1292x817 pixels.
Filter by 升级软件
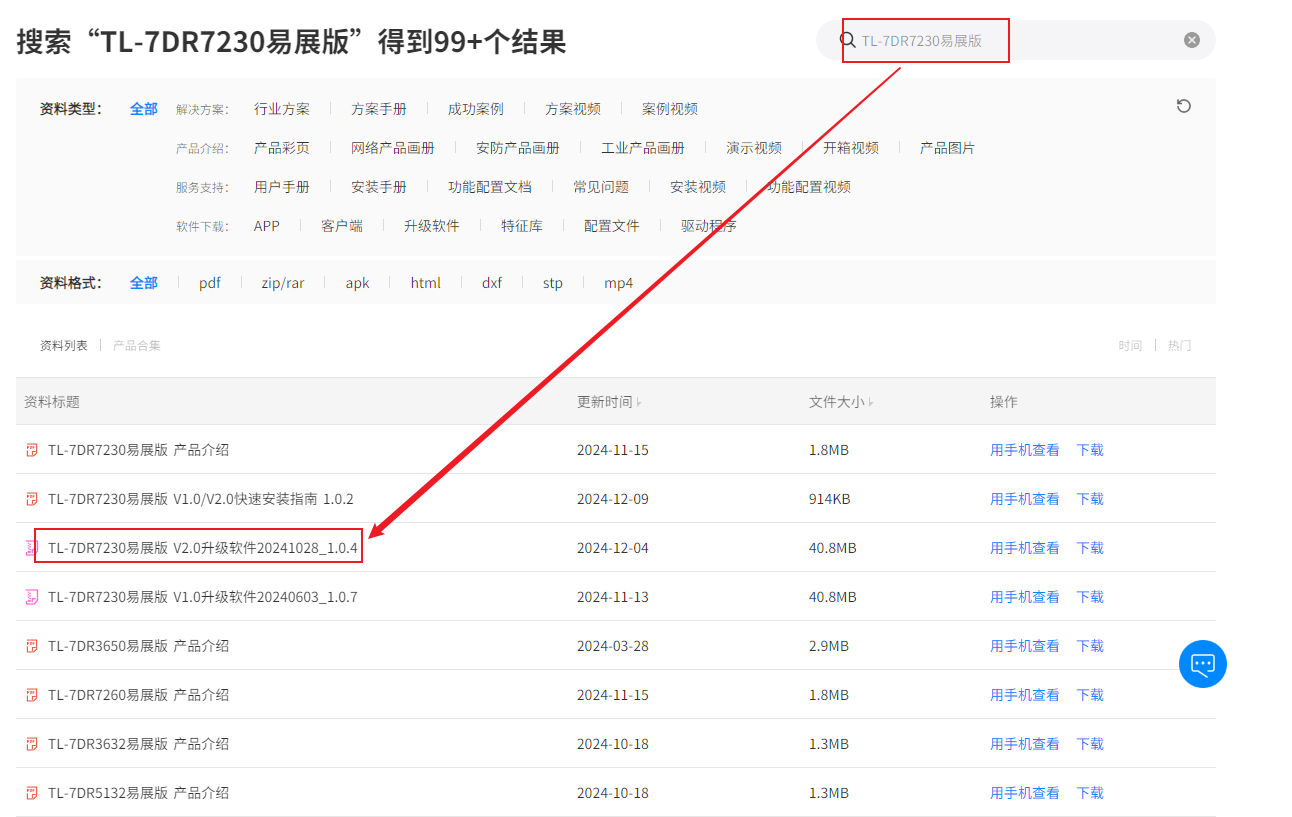pos(432,226)
